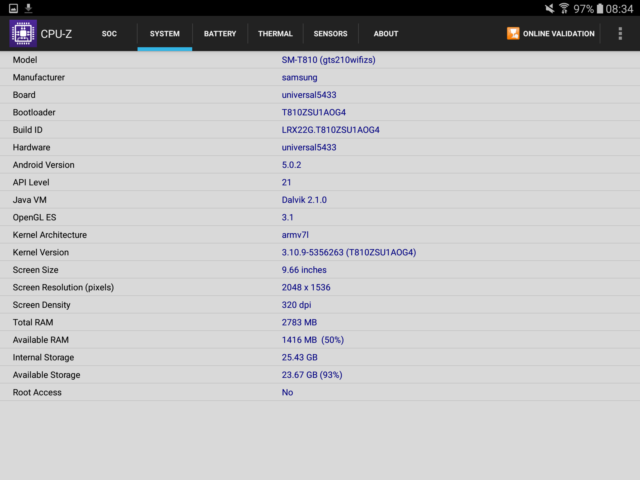Select the SYSTEM tab
Viewport: 640px width, 480px height.
click(164, 34)
